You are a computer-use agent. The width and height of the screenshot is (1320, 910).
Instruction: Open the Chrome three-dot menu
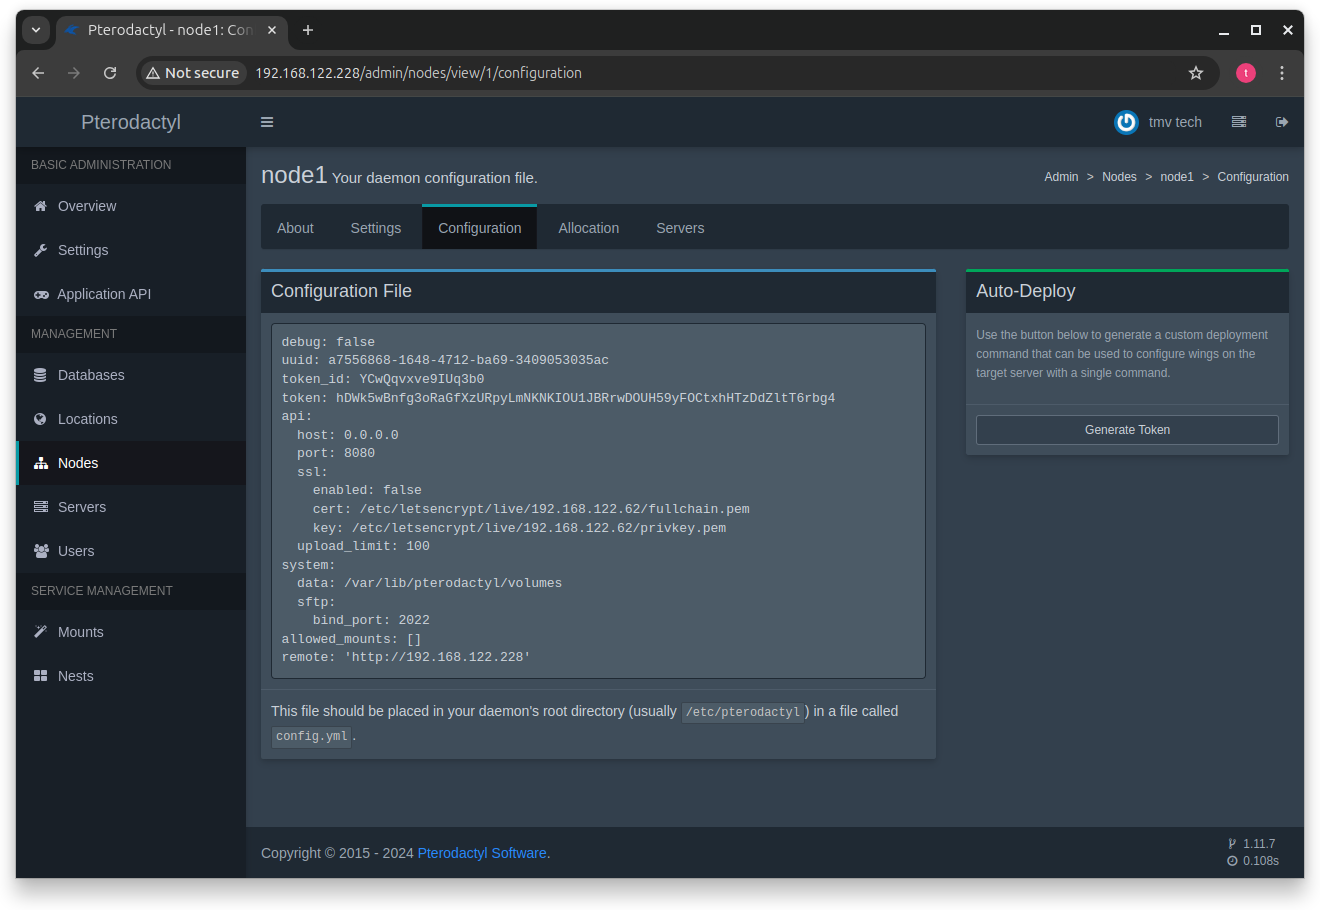(1282, 73)
